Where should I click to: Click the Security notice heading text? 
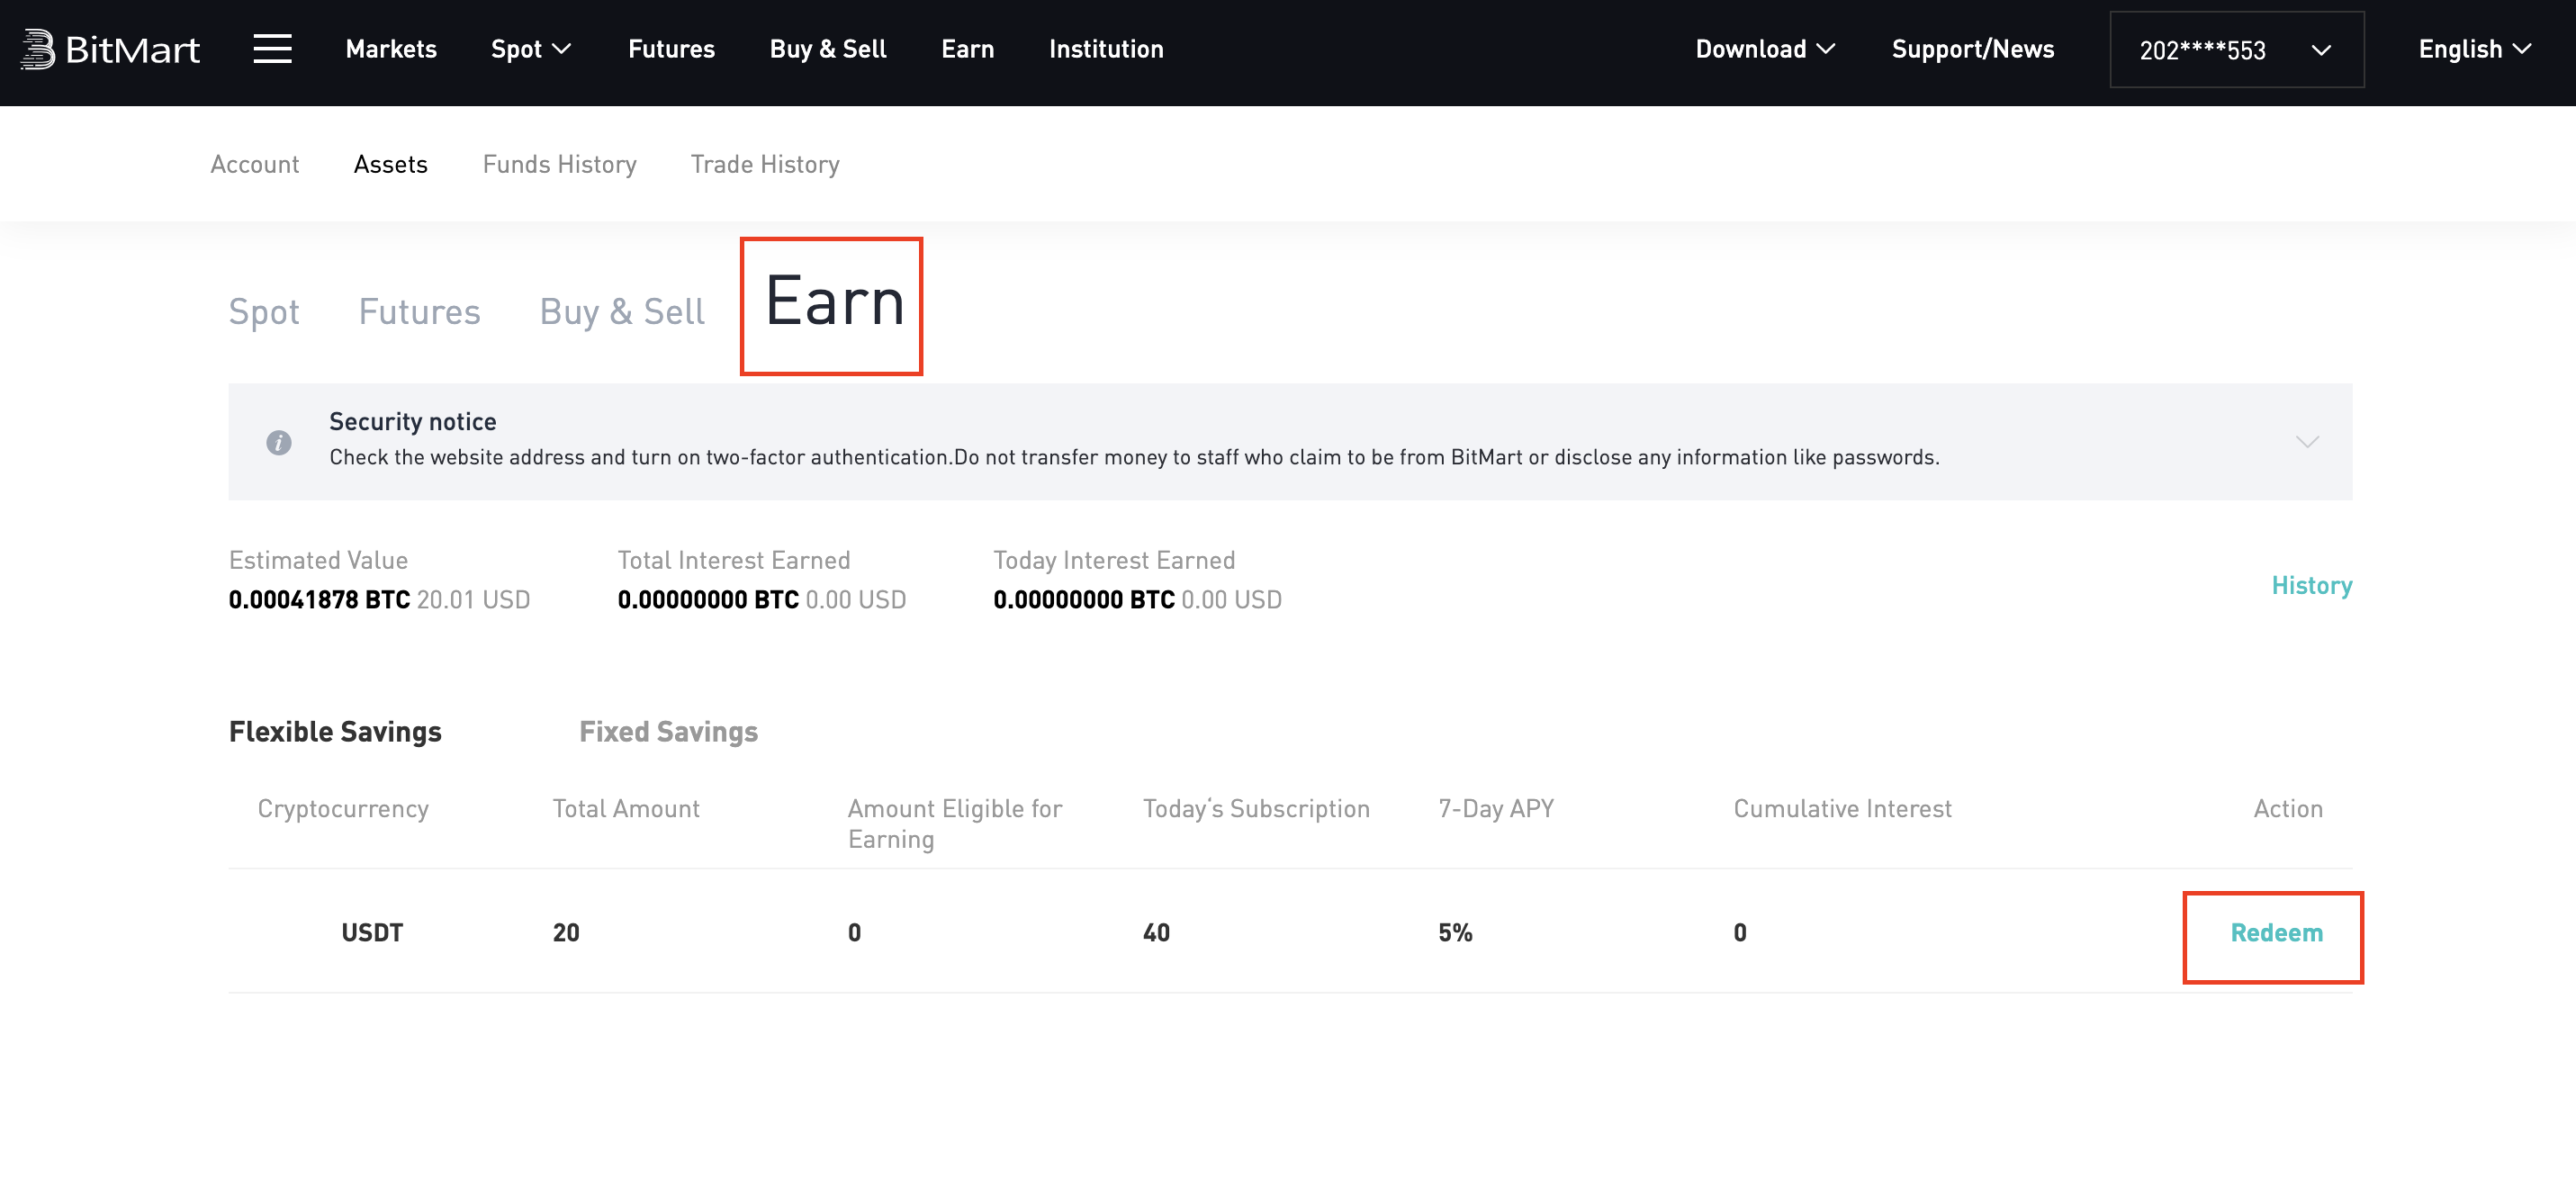[413, 422]
